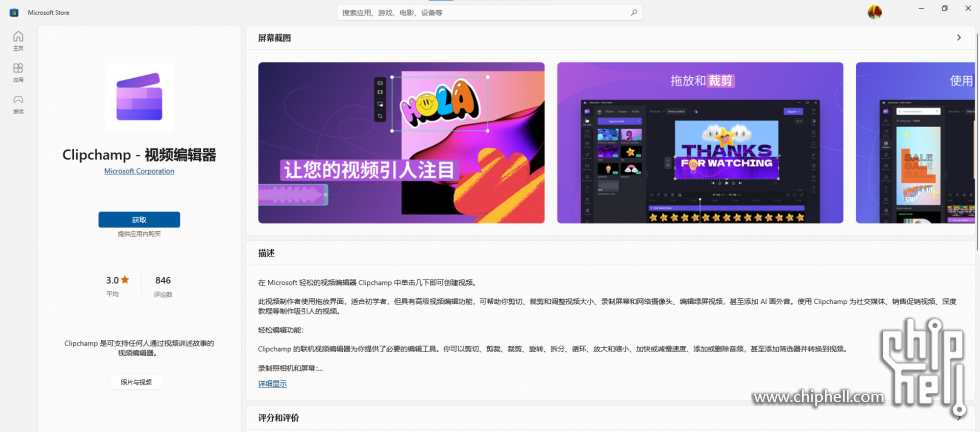The image size is (980, 432).
Task: Expand the 评分和评价 section chevron
Action: 959,417
